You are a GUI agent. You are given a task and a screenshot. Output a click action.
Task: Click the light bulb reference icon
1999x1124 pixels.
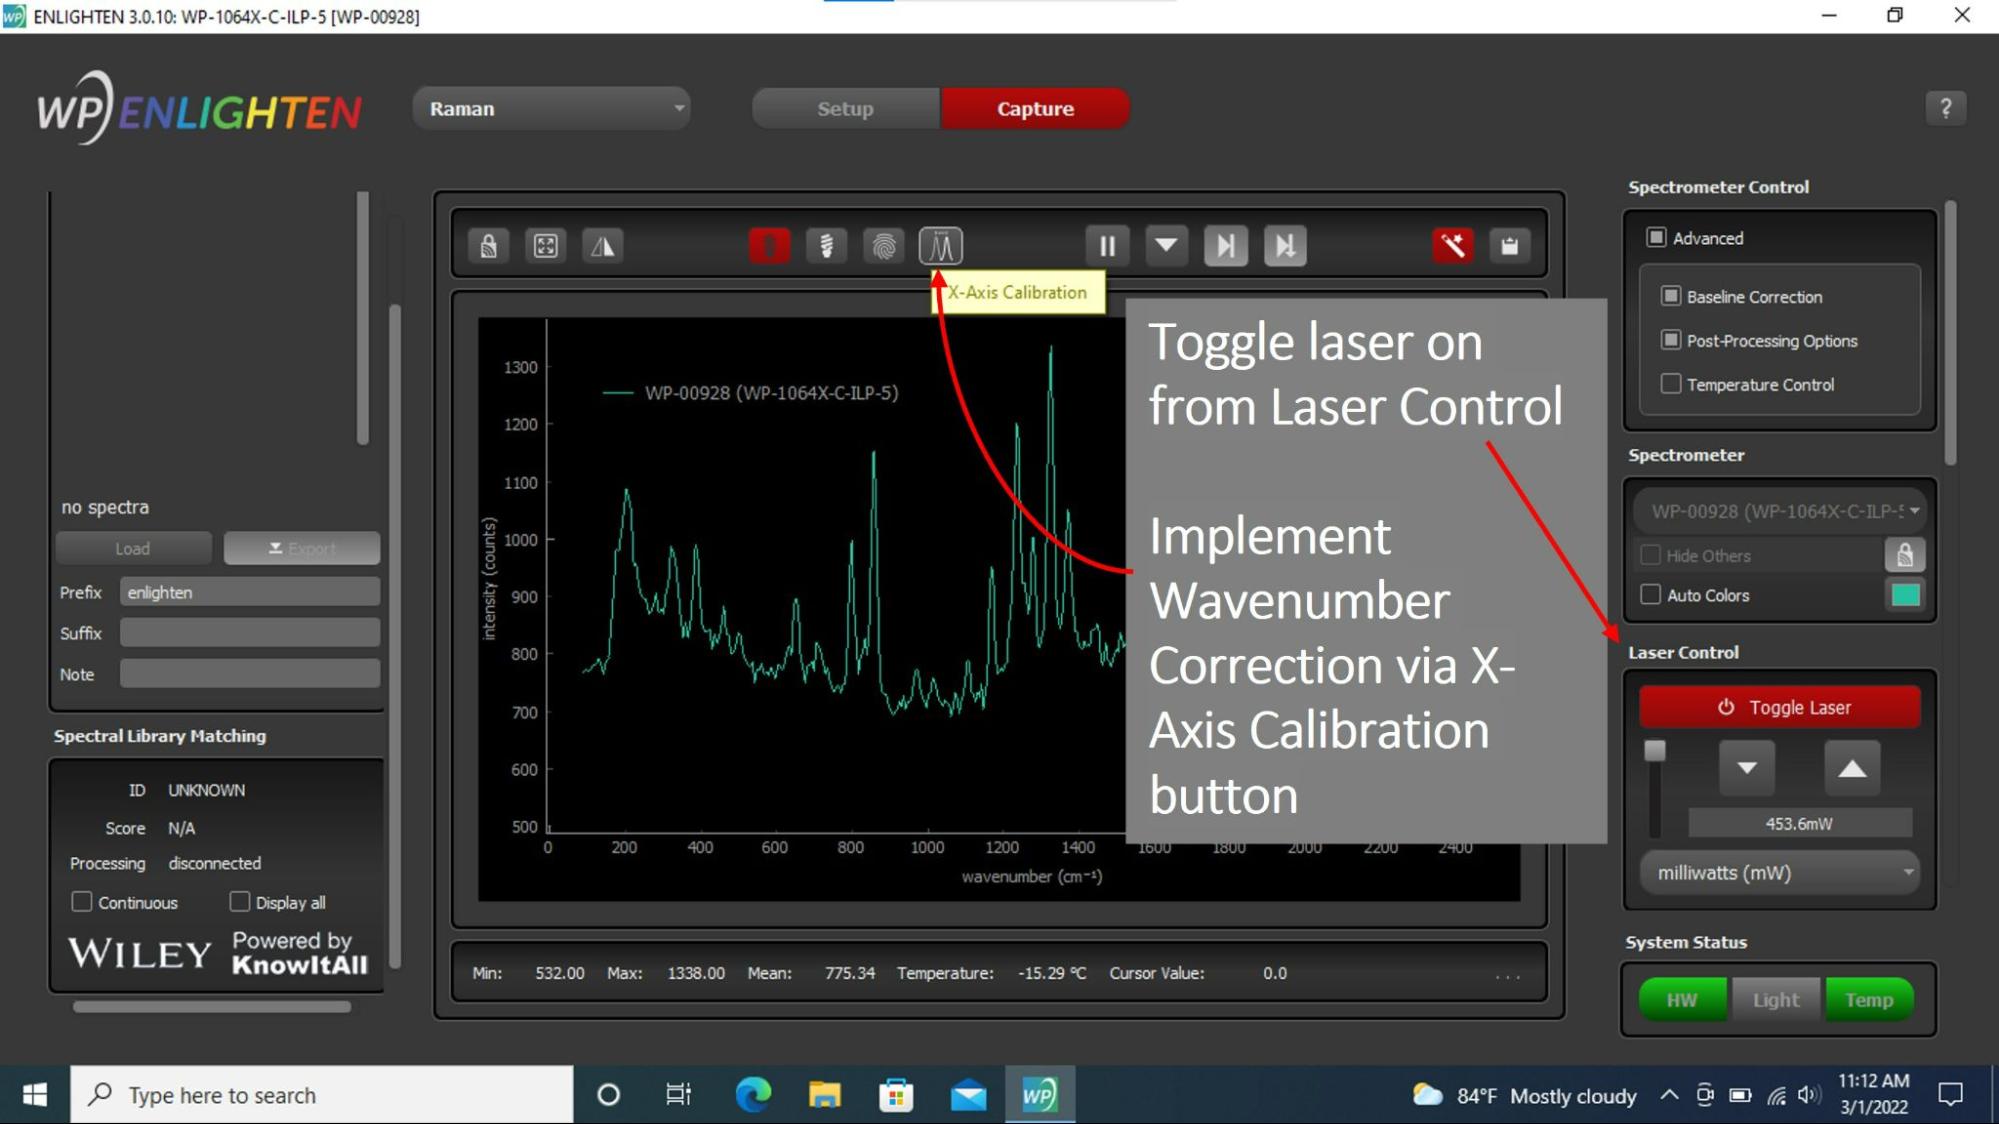pyautogui.click(x=827, y=246)
